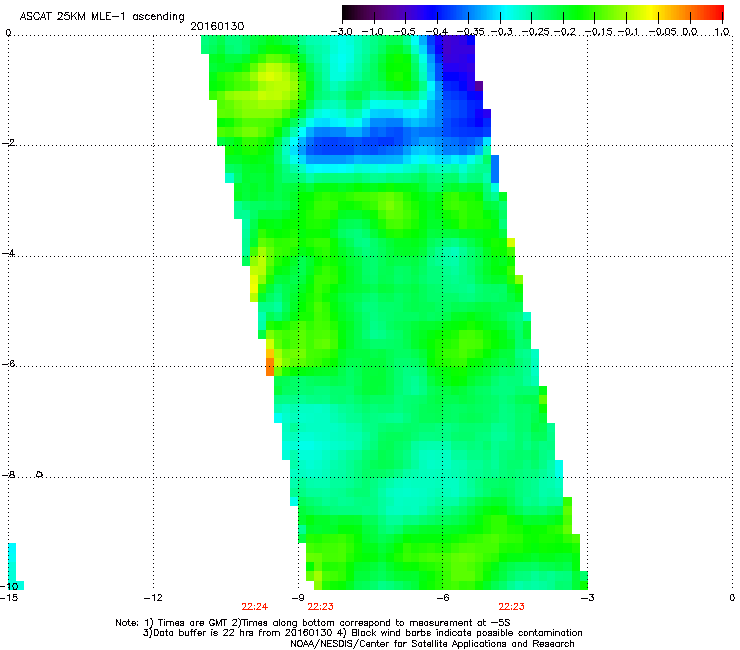The image size is (740, 650).
Task: Click the orange data cell in the swath
Action: click(x=269, y=367)
